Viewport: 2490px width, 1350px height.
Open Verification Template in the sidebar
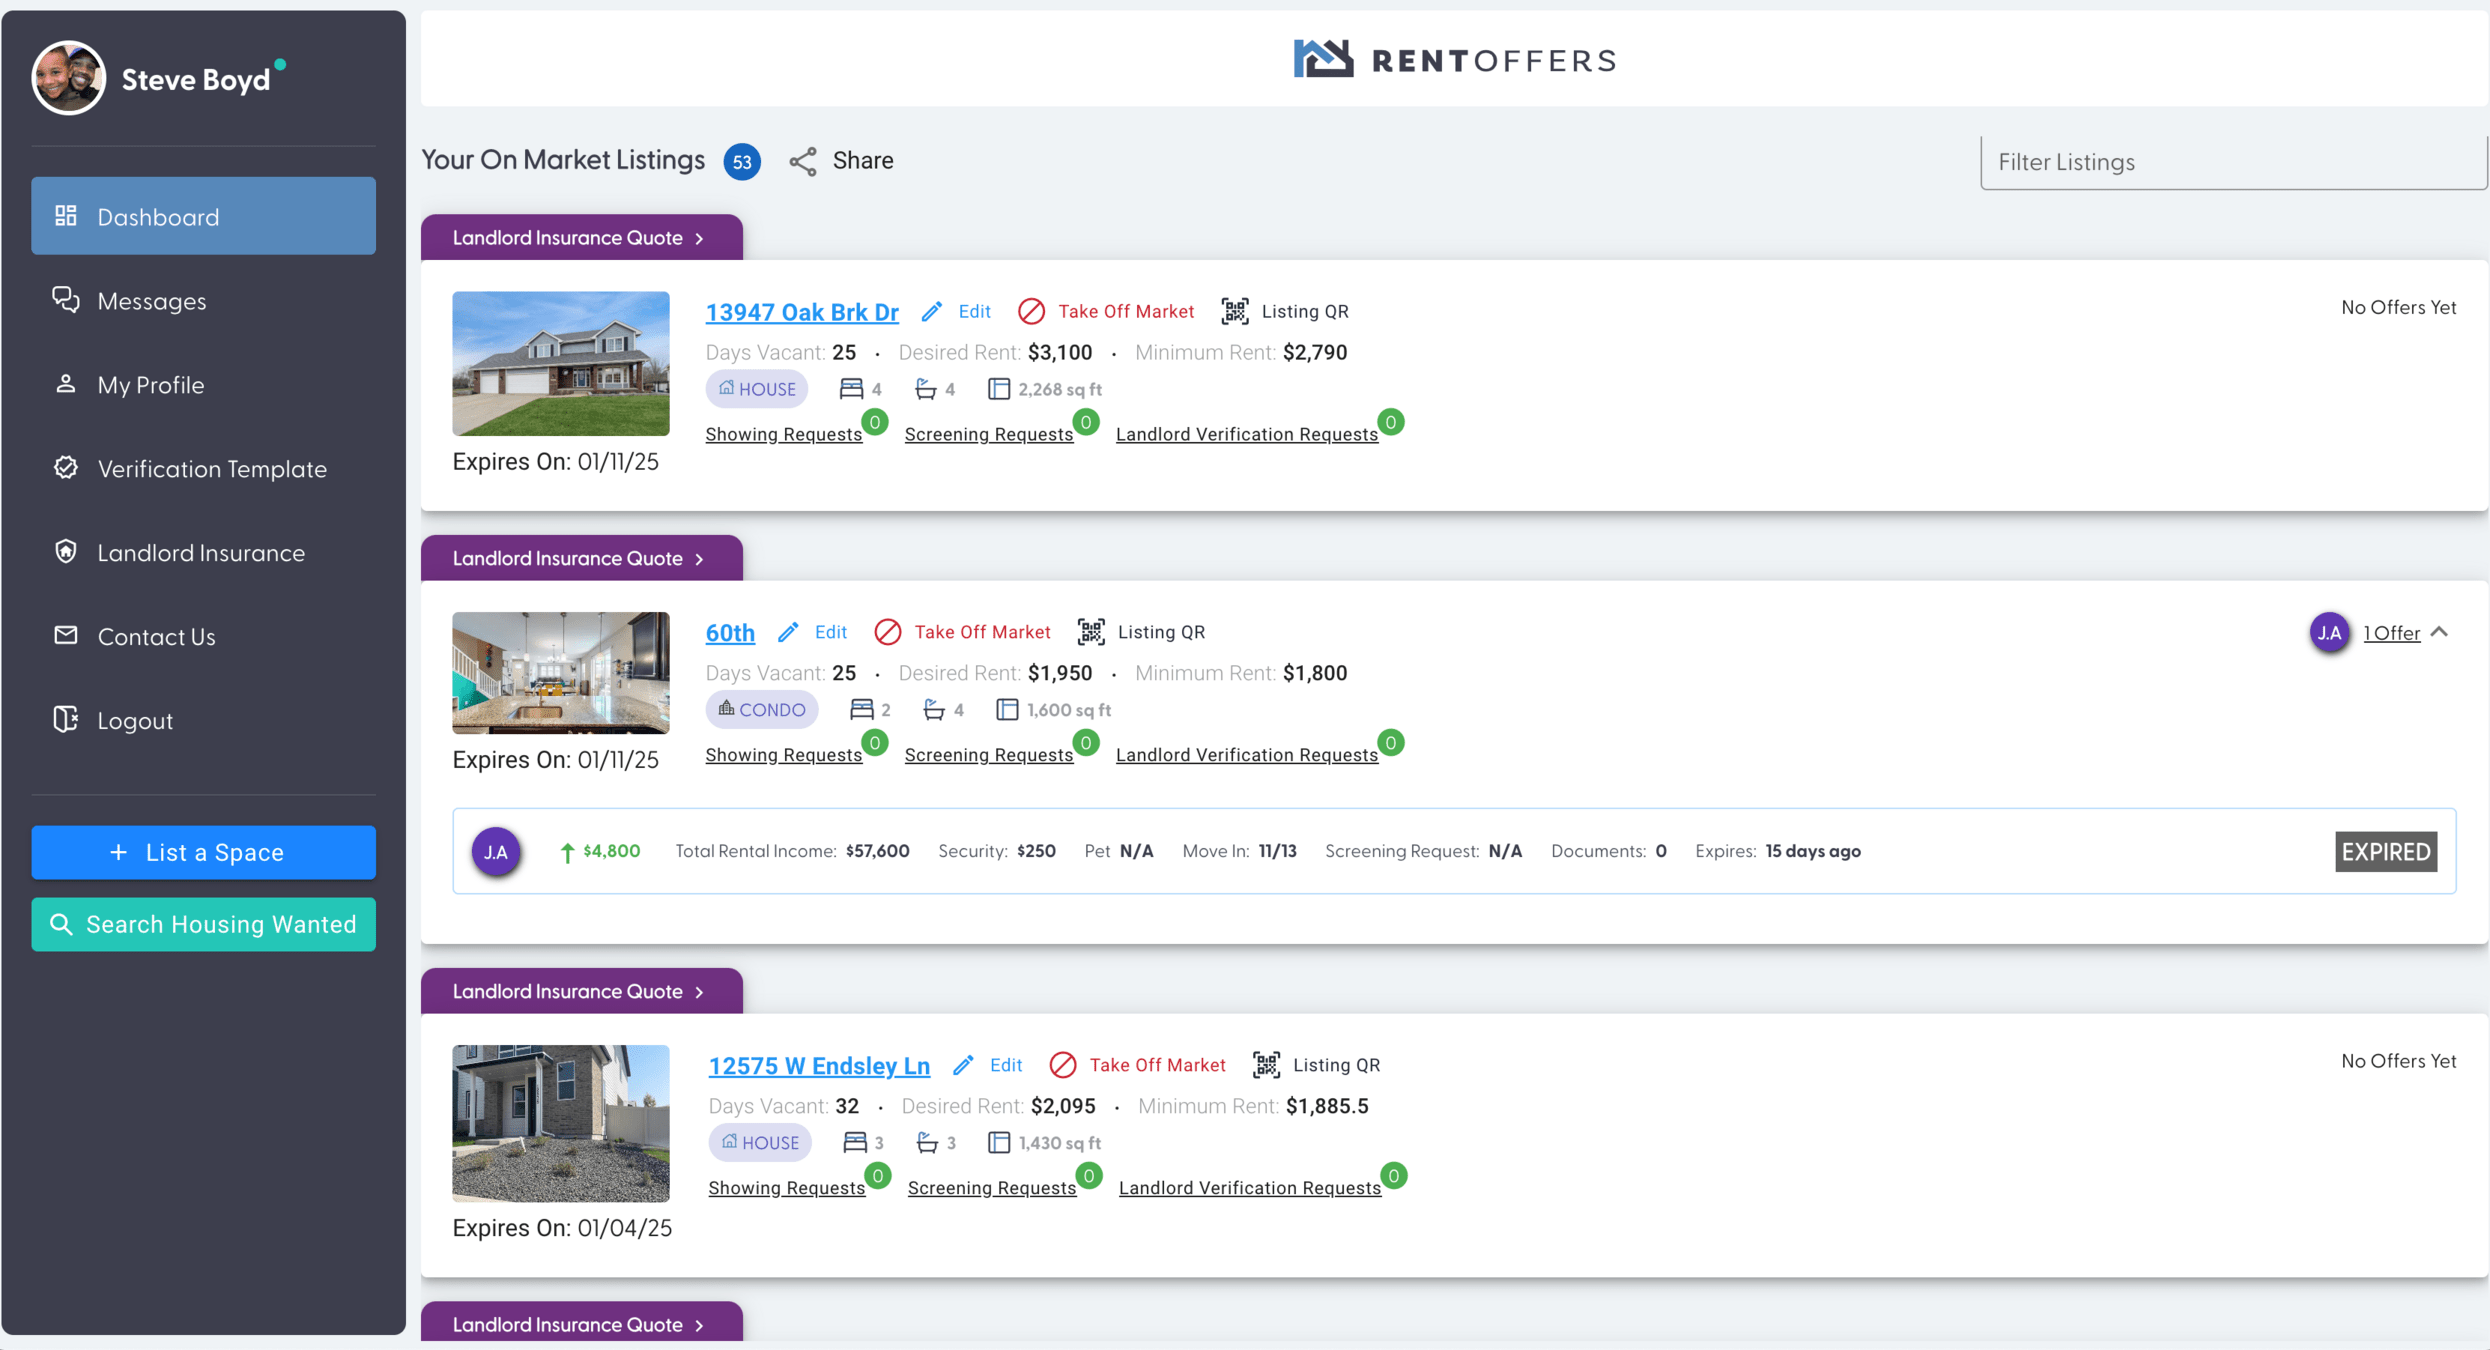(212, 469)
